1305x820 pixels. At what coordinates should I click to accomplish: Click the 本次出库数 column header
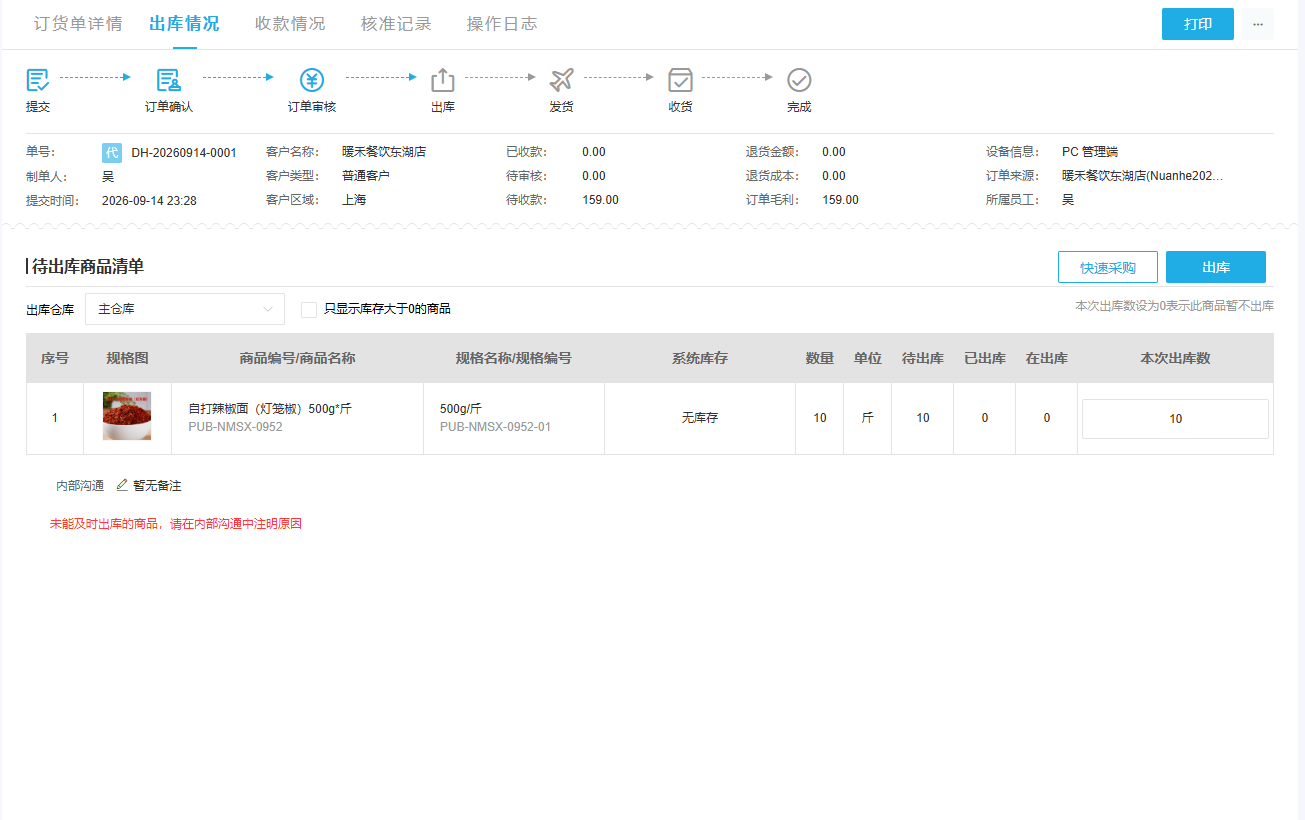(1175, 358)
